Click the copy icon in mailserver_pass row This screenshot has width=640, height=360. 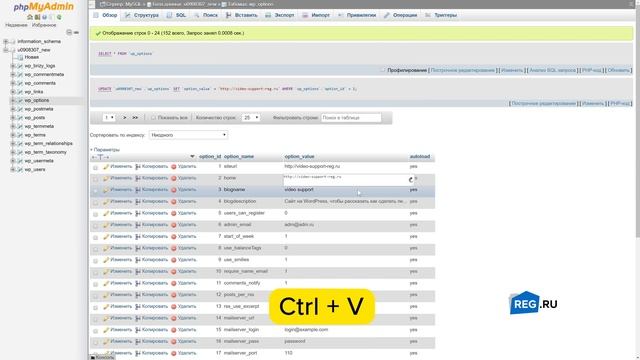138,342
